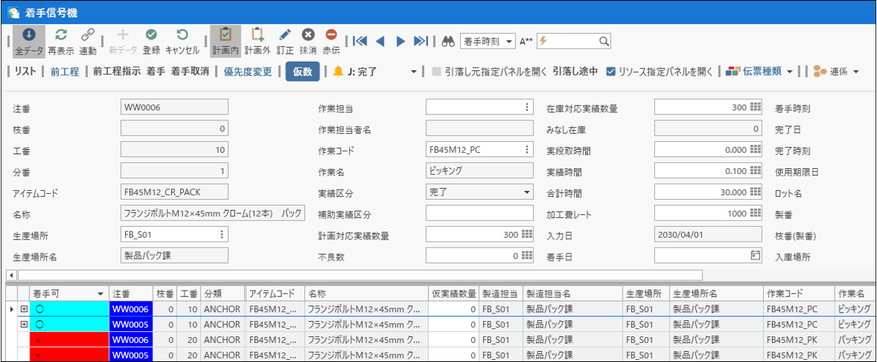Viewport: 877px width, 362px height.
Task: Click the 着手 menu item
Action: [x=156, y=71]
